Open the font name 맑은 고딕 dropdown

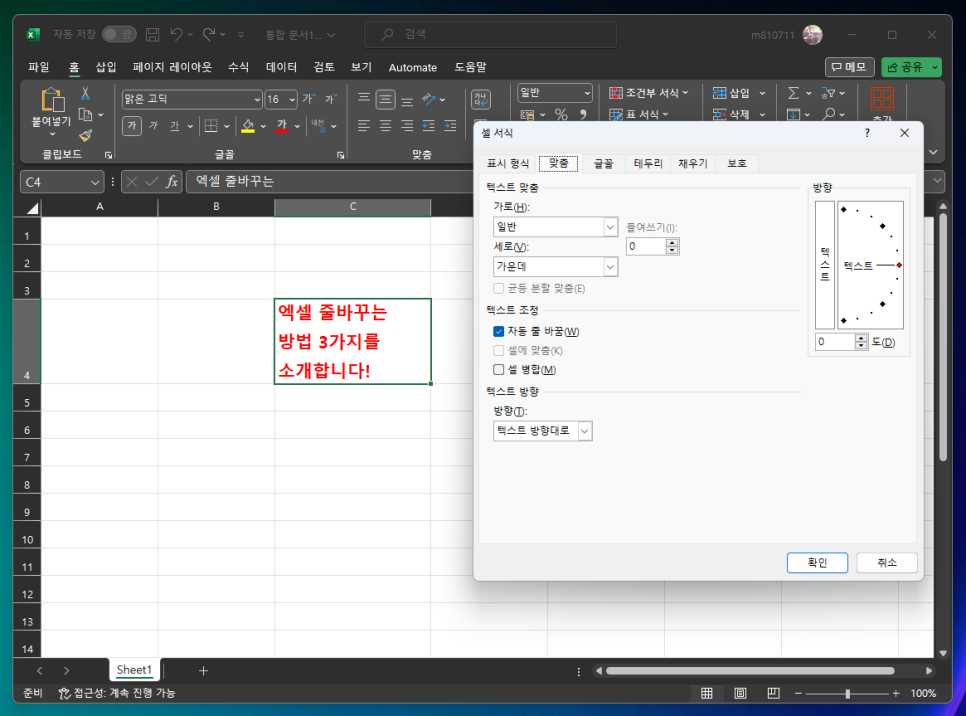(x=257, y=99)
